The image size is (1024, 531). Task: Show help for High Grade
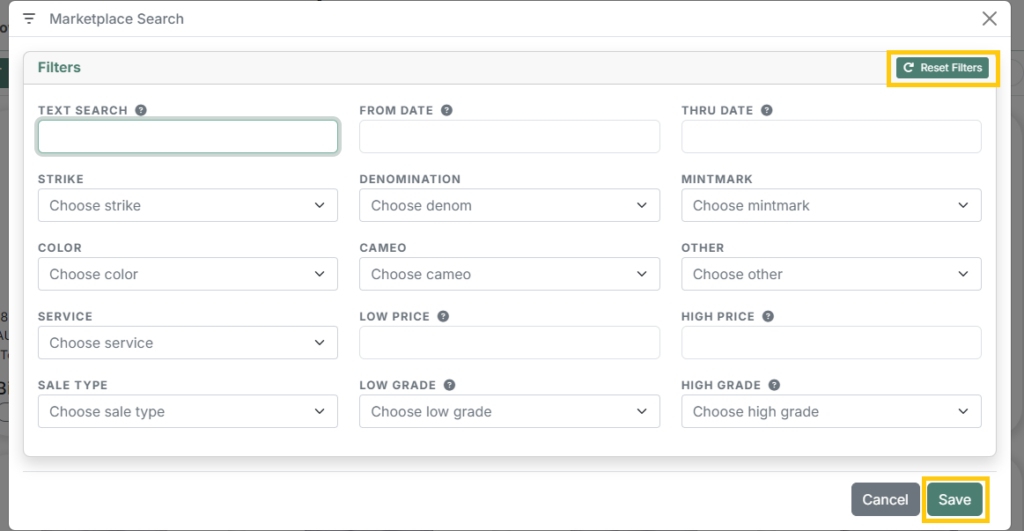point(774,385)
